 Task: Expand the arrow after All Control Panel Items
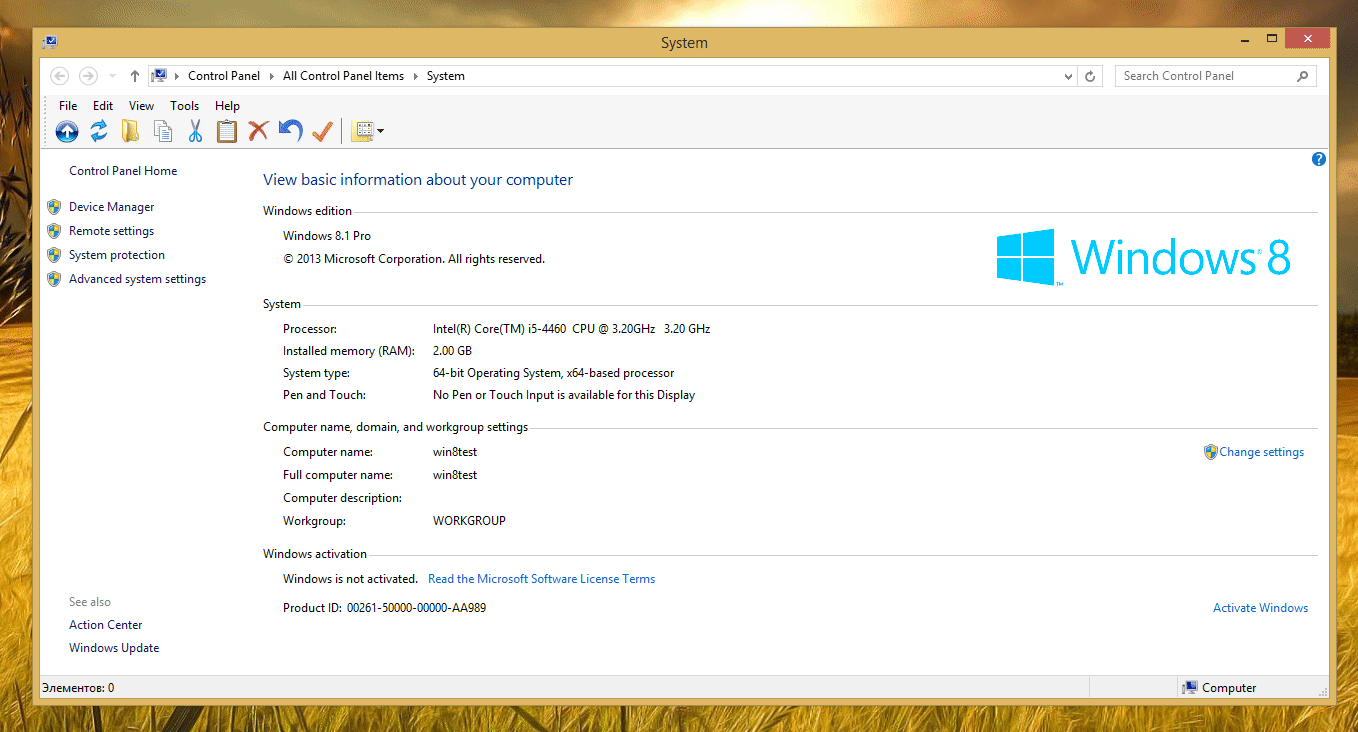pos(415,76)
